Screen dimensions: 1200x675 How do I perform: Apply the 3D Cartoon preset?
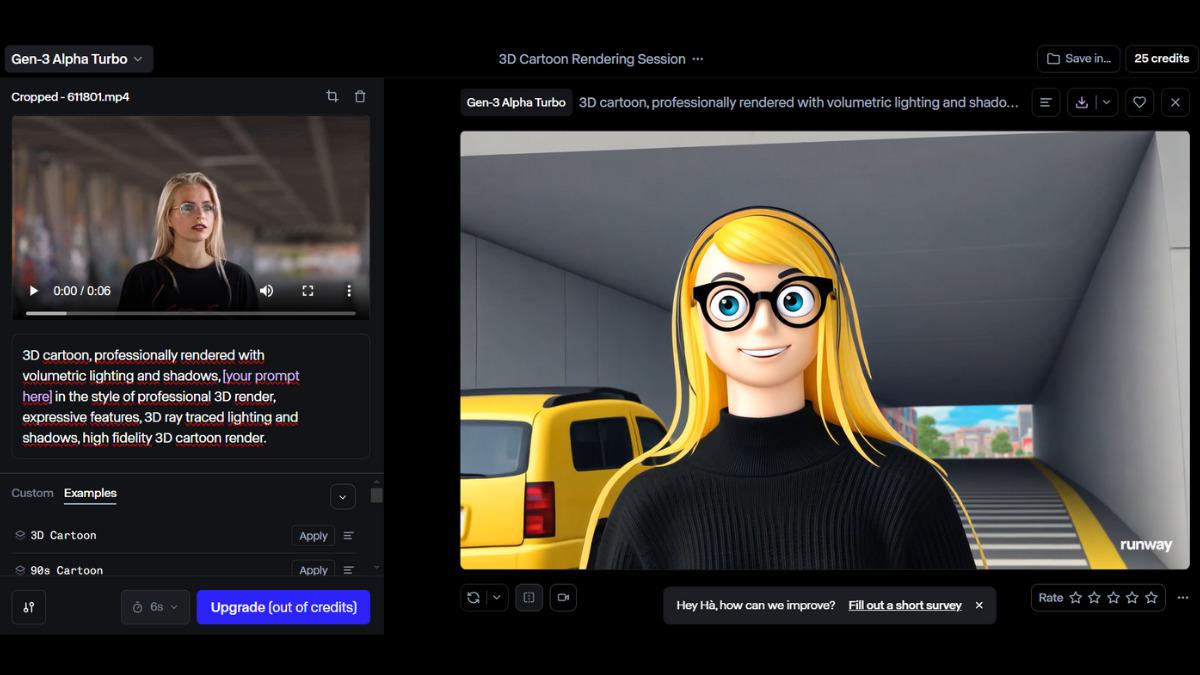click(x=313, y=536)
